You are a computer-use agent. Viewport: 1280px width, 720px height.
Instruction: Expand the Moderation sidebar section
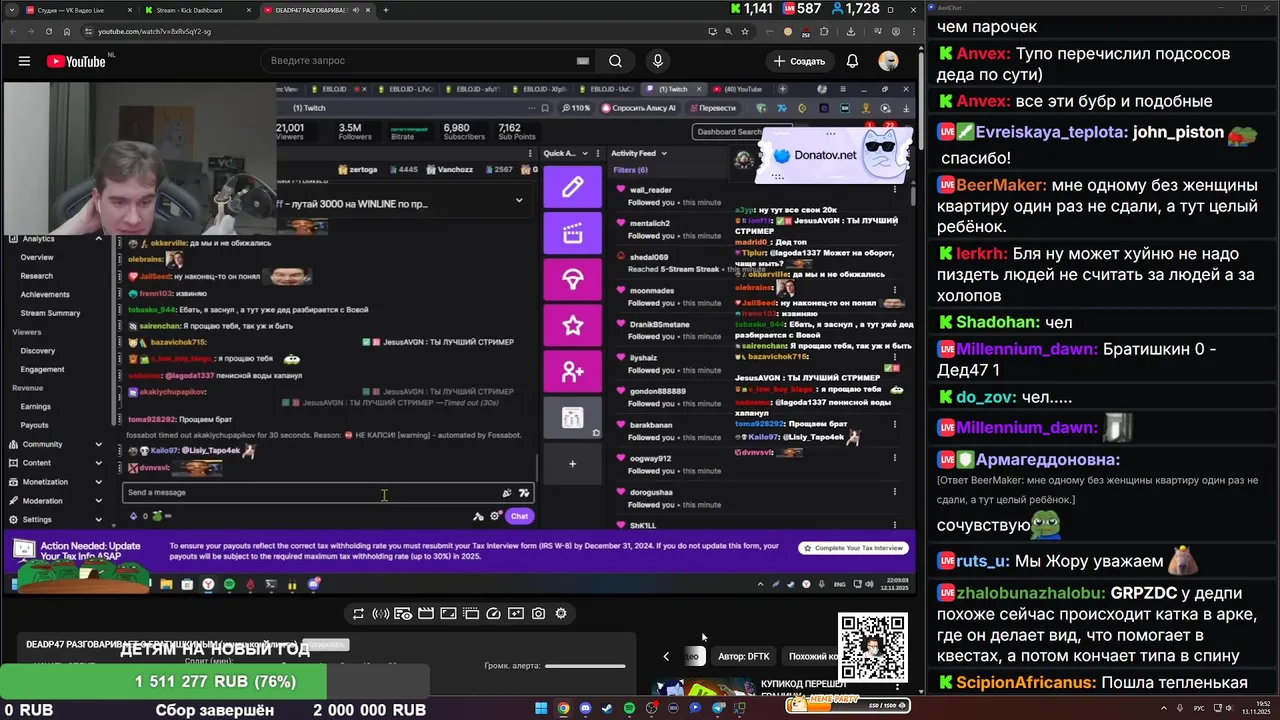pyautogui.click(x=98, y=501)
